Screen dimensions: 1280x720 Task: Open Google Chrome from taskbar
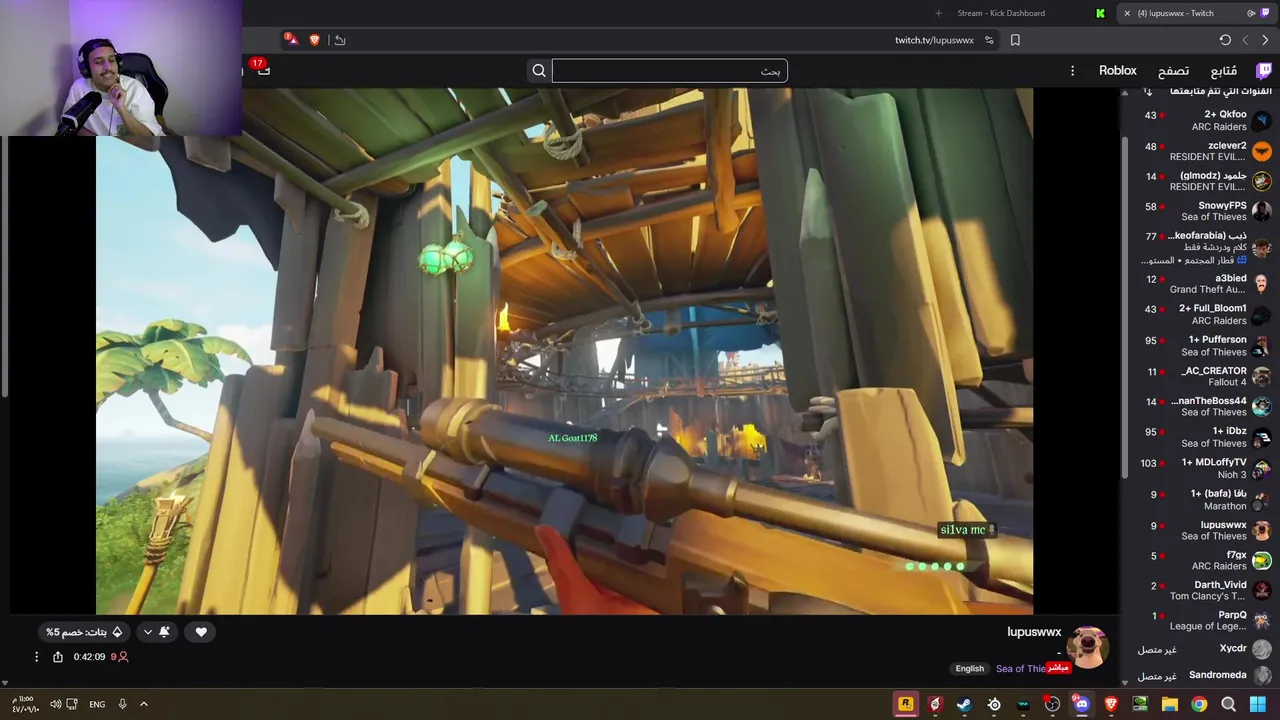point(1199,704)
